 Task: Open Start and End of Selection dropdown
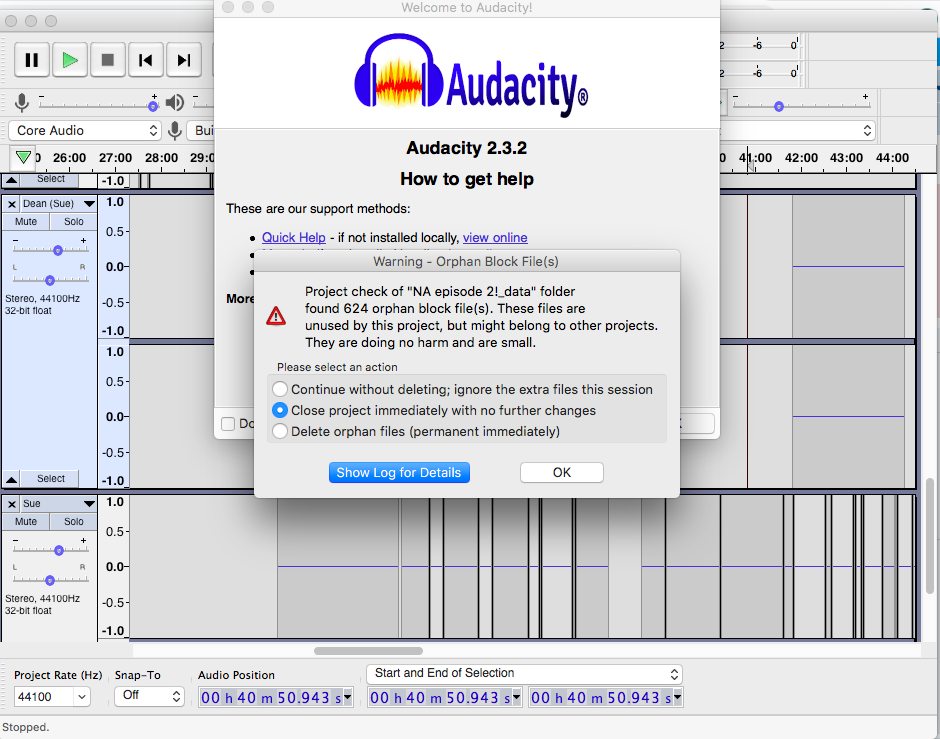(x=525, y=674)
